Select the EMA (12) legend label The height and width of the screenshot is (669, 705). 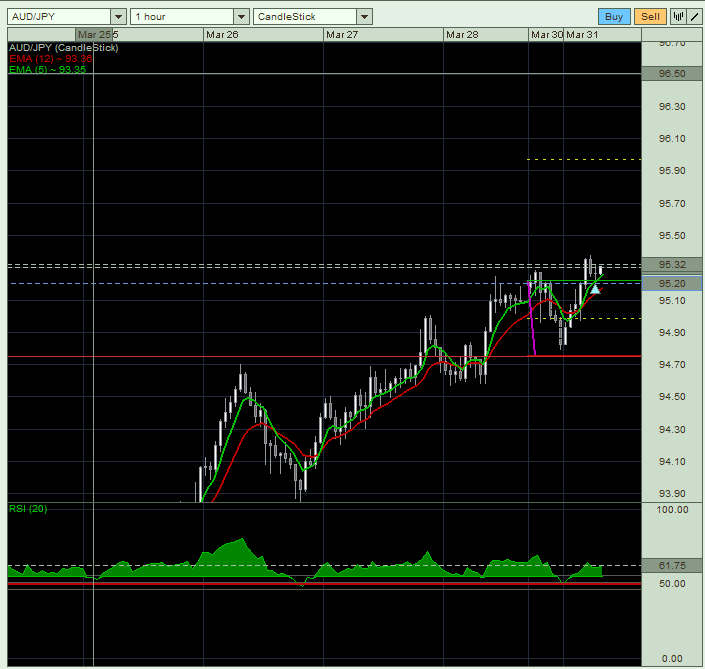click(51, 58)
